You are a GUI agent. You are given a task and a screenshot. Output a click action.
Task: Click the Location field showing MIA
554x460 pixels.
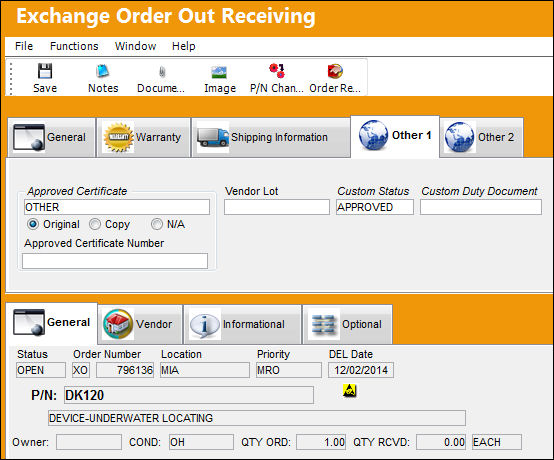tap(205, 370)
